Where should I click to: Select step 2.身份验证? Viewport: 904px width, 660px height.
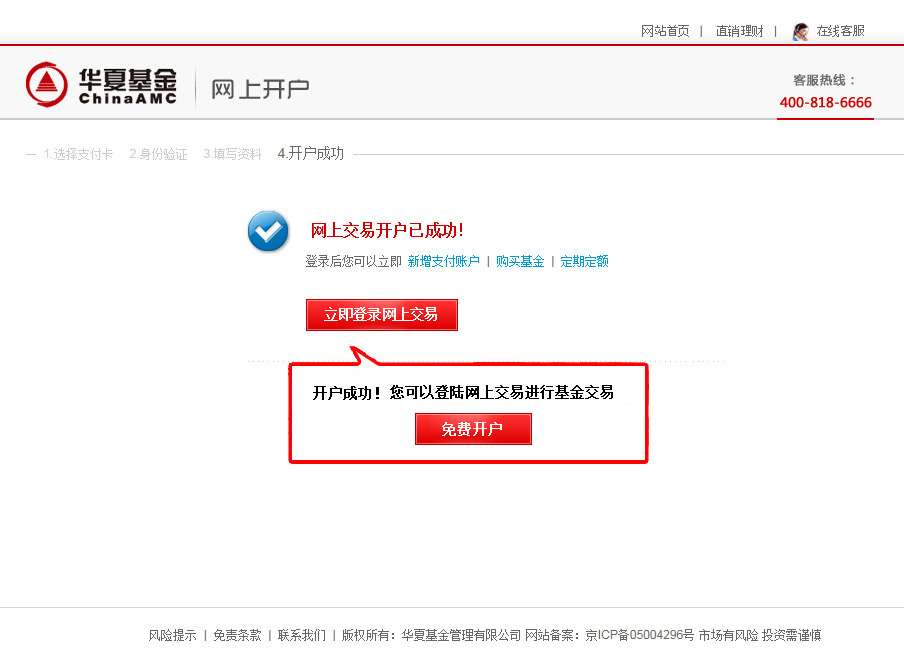coord(158,154)
